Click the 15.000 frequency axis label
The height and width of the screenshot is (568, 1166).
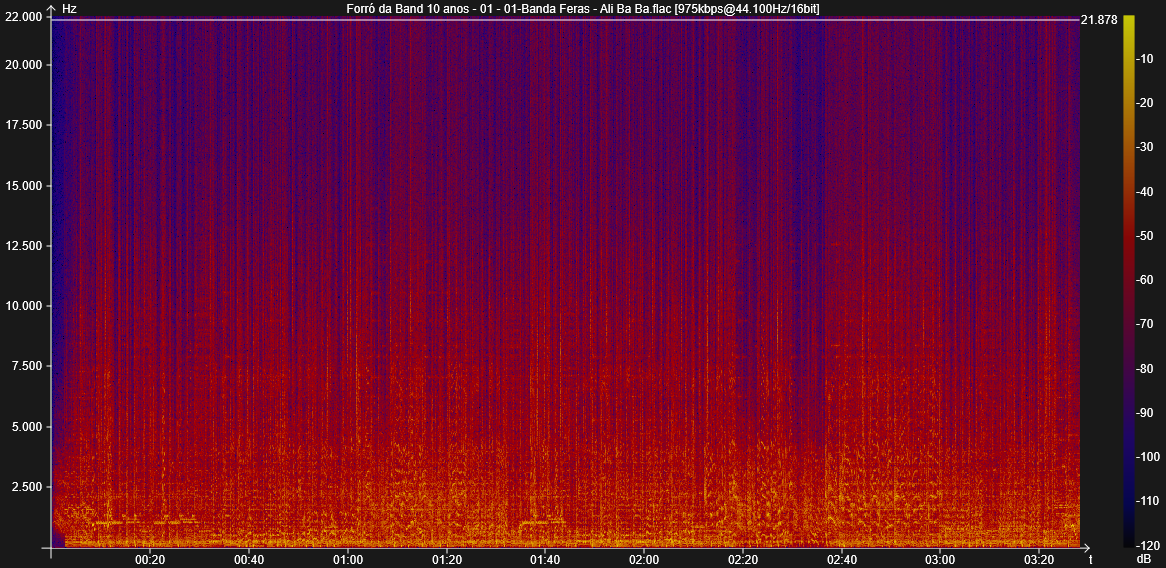22,185
